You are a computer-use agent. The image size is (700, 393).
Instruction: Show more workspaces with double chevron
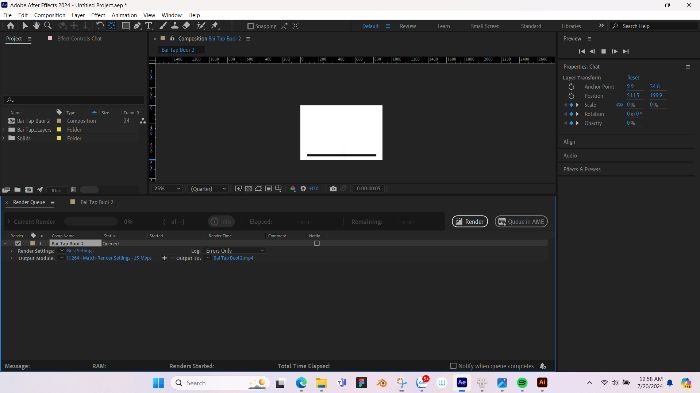[601, 26]
